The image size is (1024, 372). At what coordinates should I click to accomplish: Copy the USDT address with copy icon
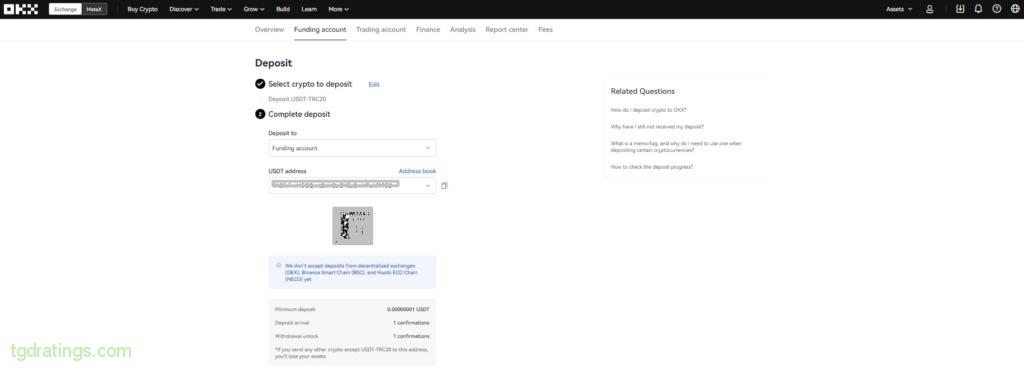[444, 186]
